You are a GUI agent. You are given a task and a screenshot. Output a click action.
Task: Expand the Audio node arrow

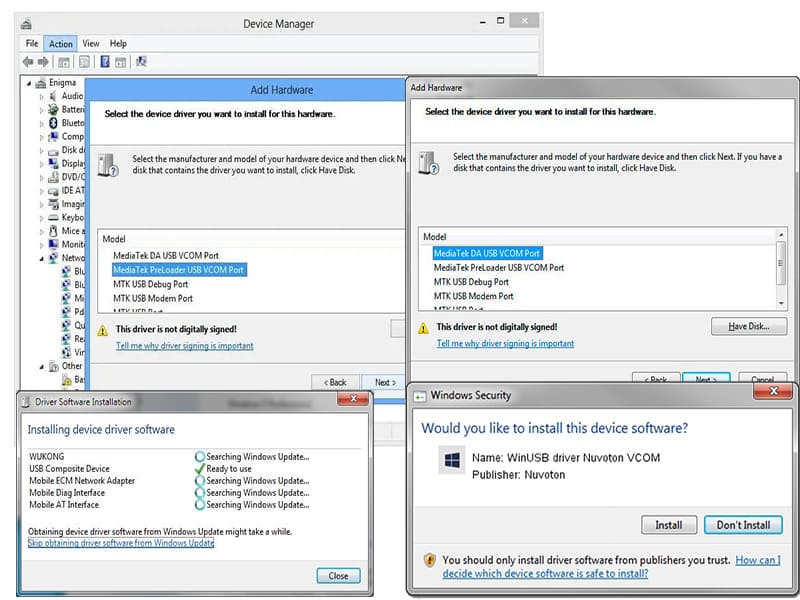(41, 96)
